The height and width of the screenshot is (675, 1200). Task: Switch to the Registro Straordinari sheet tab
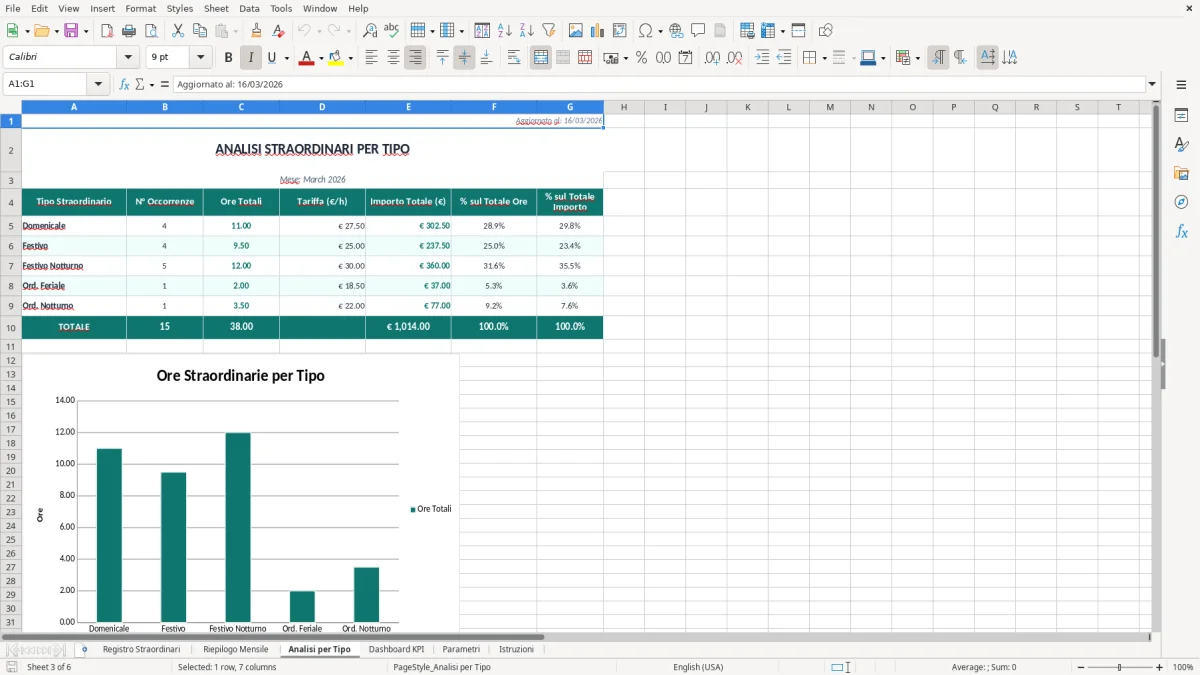141,649
